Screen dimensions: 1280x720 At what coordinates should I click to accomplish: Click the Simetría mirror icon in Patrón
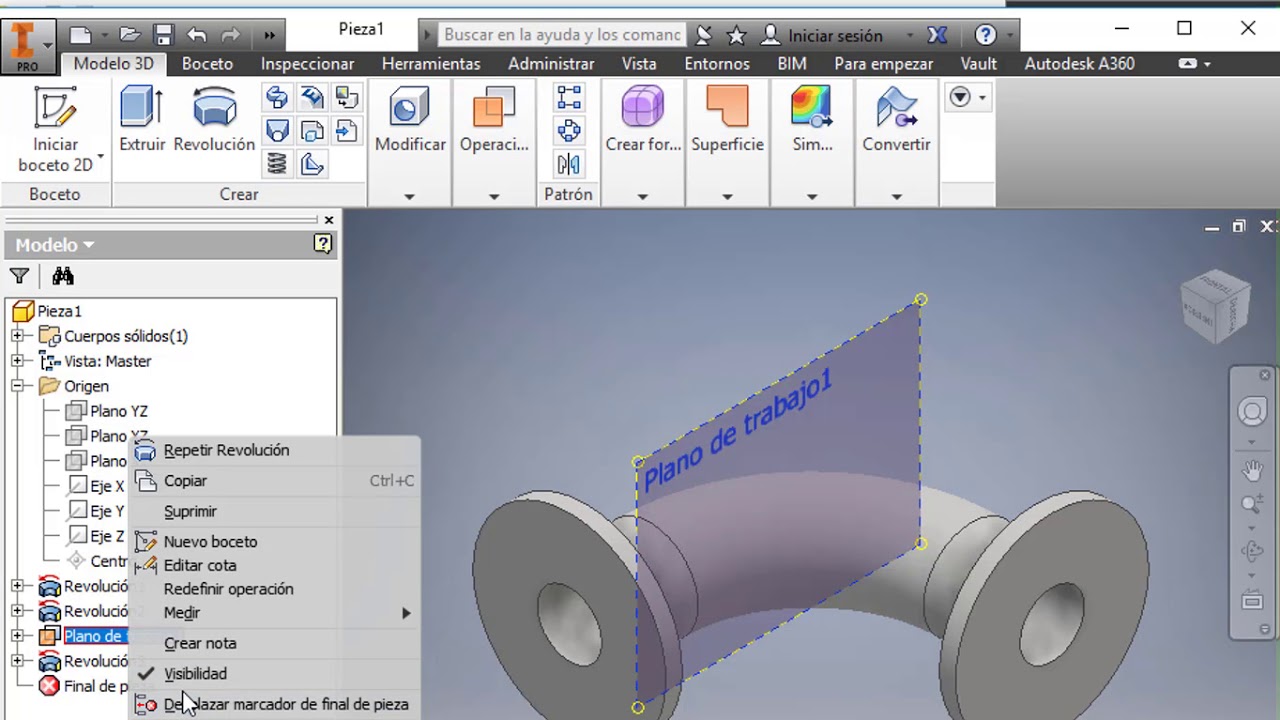(569, 163)
